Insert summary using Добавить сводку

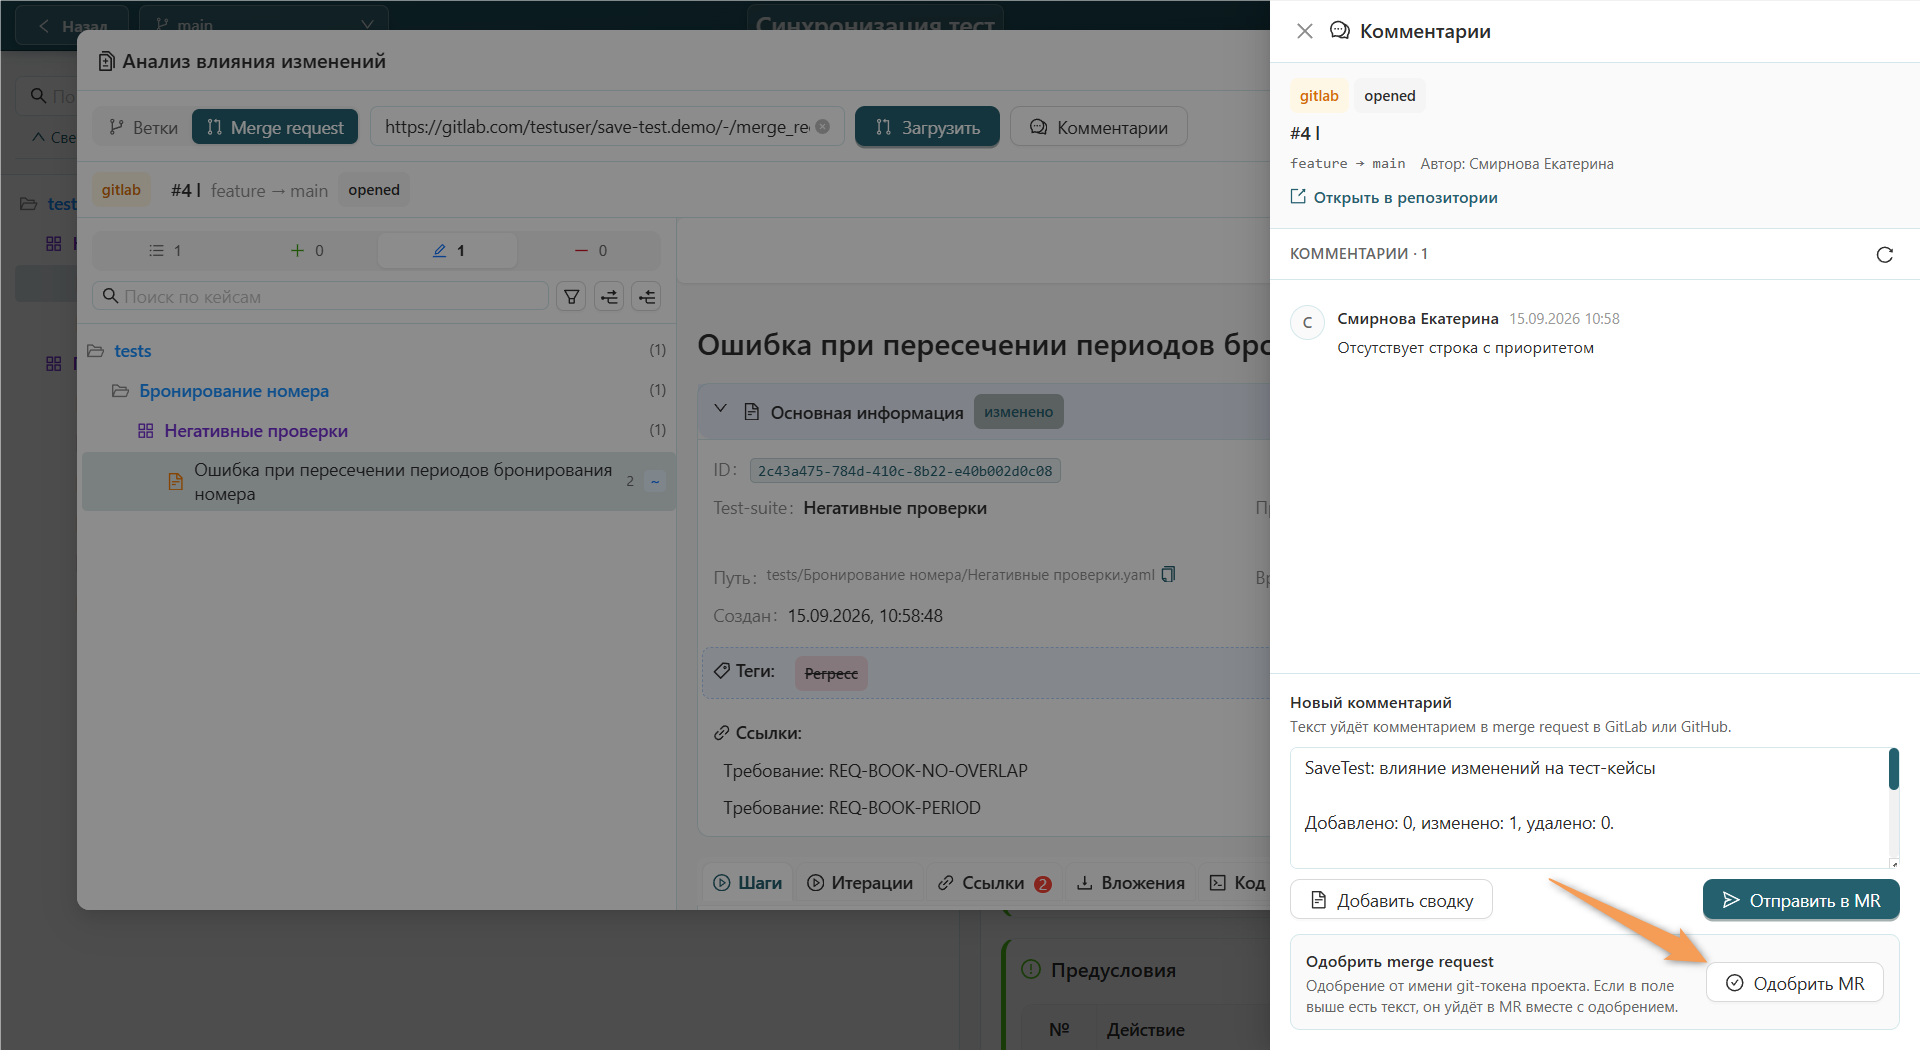click(x=1391, y=900)
